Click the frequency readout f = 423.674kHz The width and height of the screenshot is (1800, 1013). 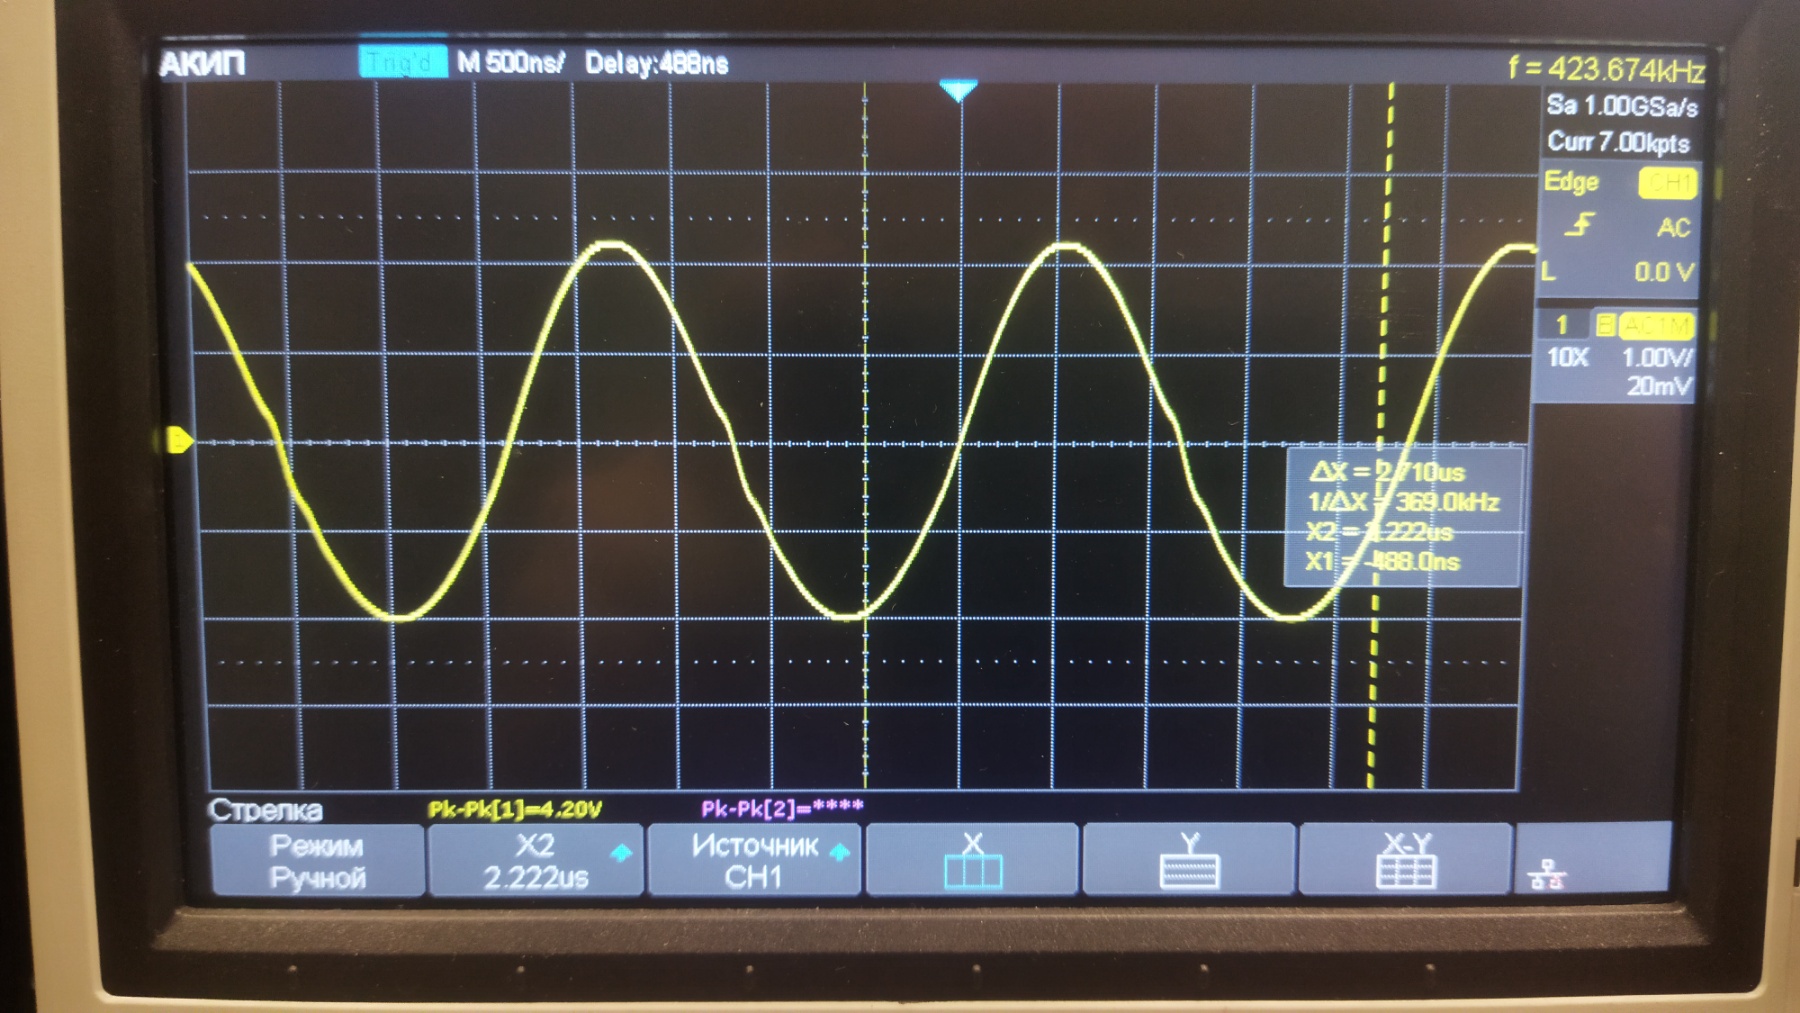pos(1606,69)
